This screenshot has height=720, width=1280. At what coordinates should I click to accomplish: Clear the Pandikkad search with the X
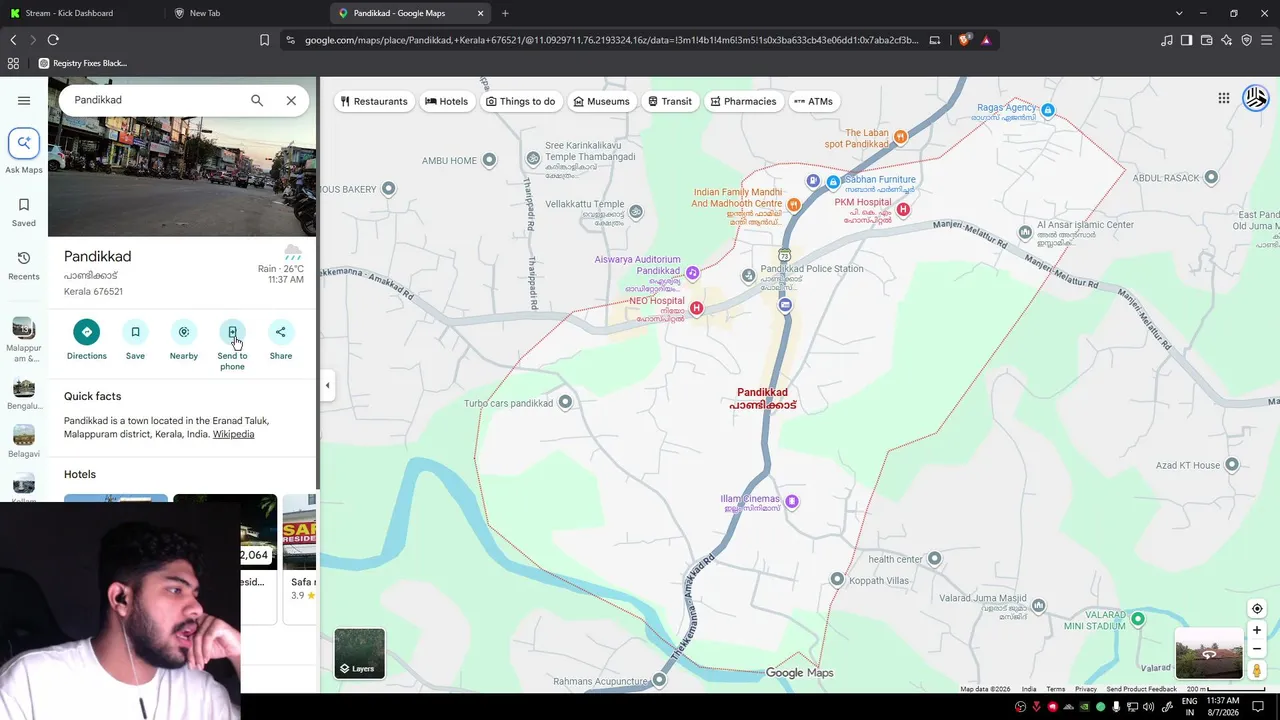291,100
